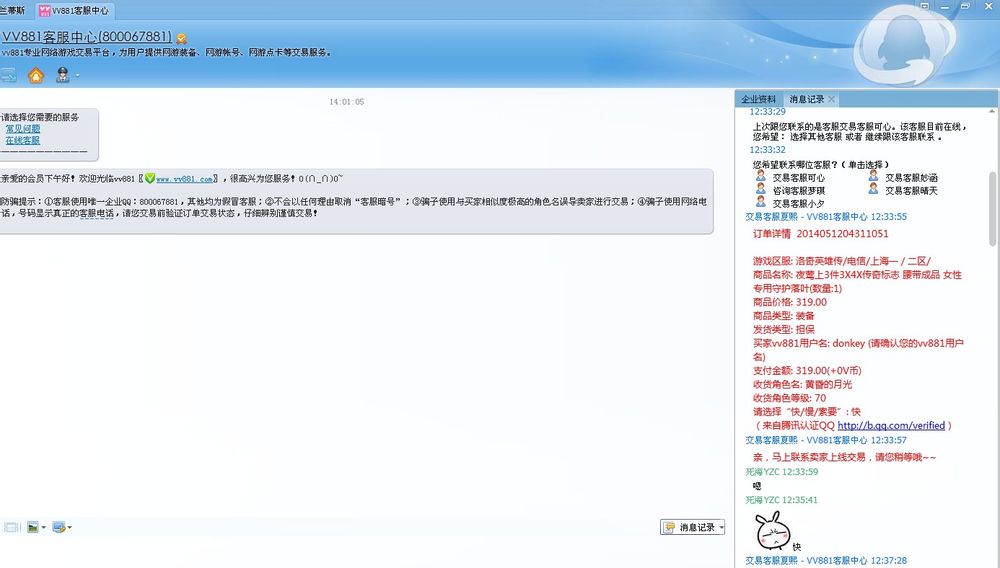The height and width of the screenshot is (568, 1000).
Task: Click the 商品价格: 319.00 line
Action: [x=790, y=302]
